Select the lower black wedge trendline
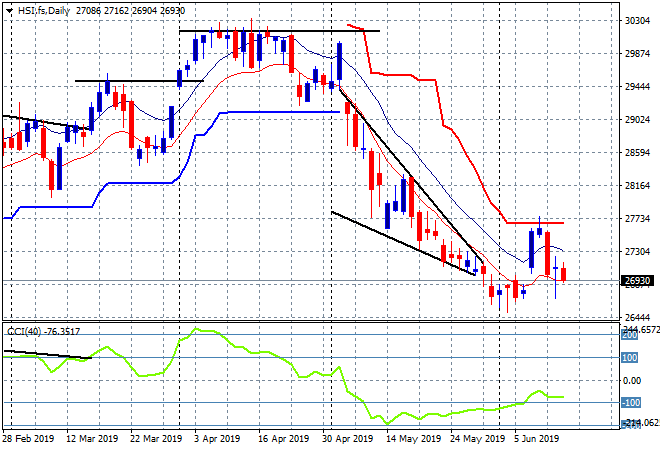This screenshot has width=660, height=450. tap(403, 243)
